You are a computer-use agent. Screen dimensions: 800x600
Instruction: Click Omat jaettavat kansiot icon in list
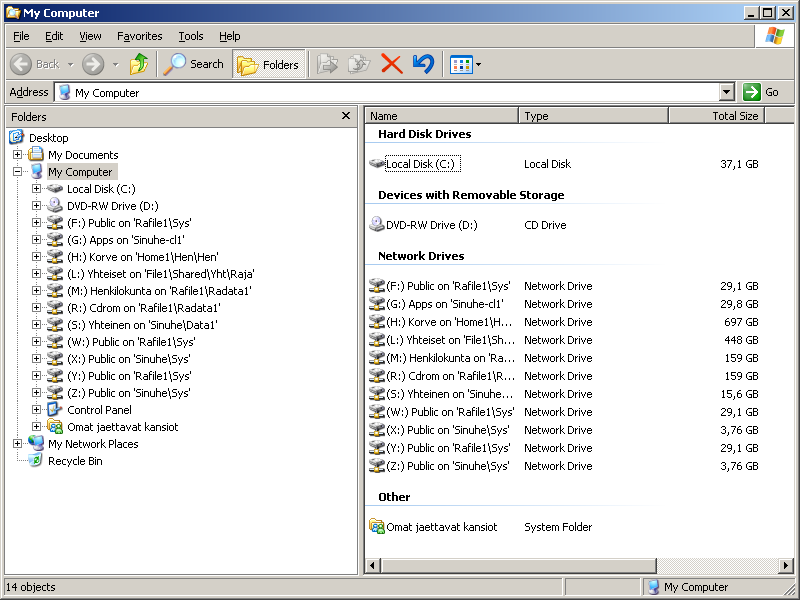click(x=377, y=526)
